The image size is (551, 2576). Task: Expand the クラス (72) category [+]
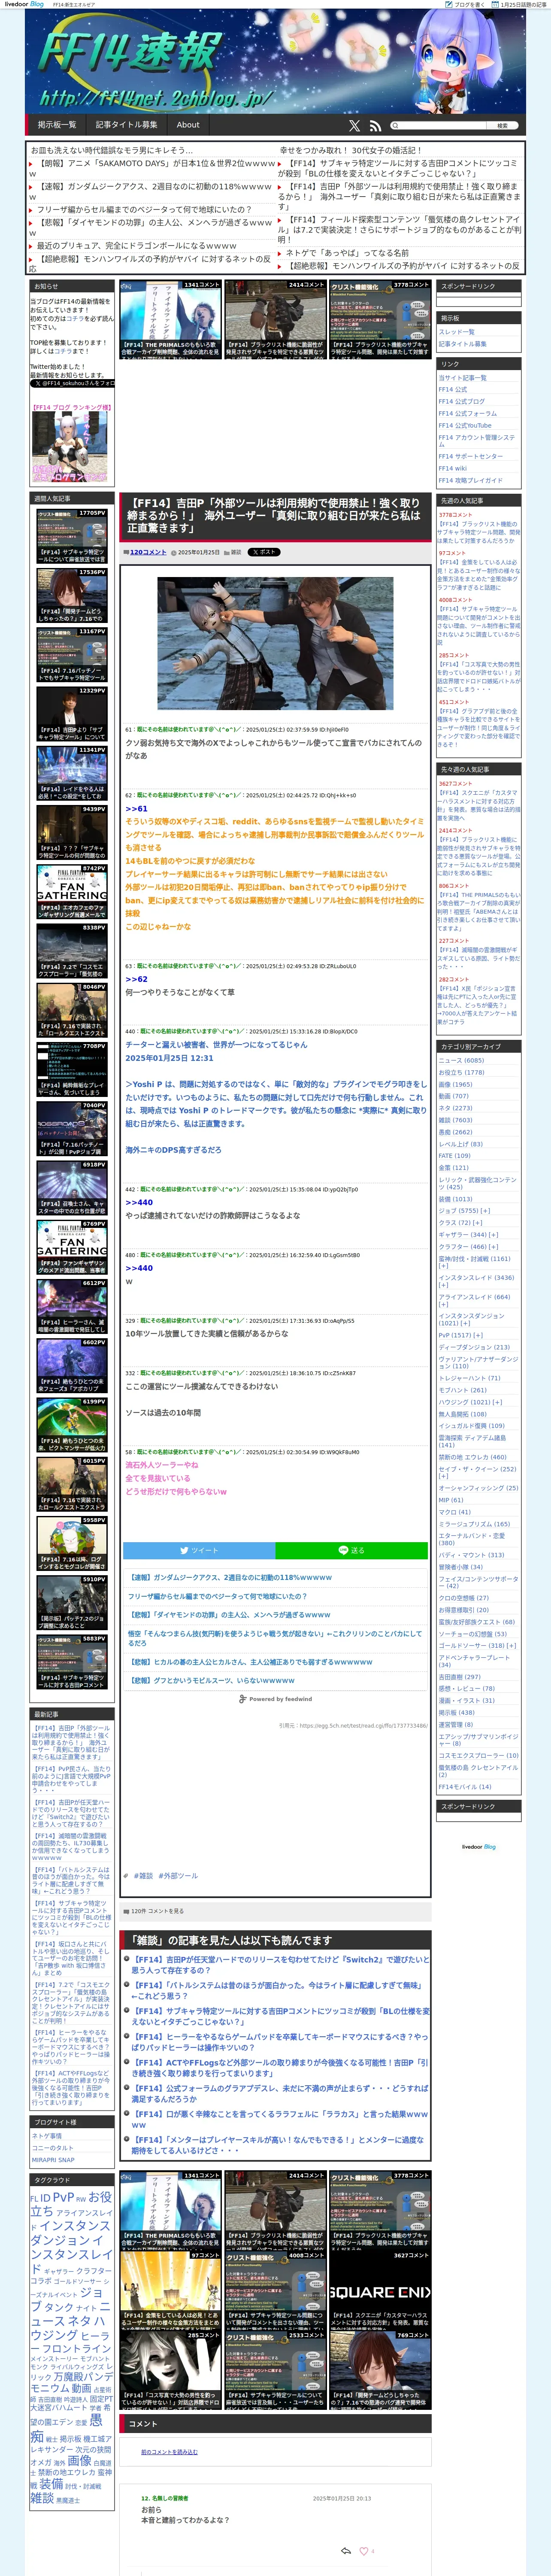478,1223
